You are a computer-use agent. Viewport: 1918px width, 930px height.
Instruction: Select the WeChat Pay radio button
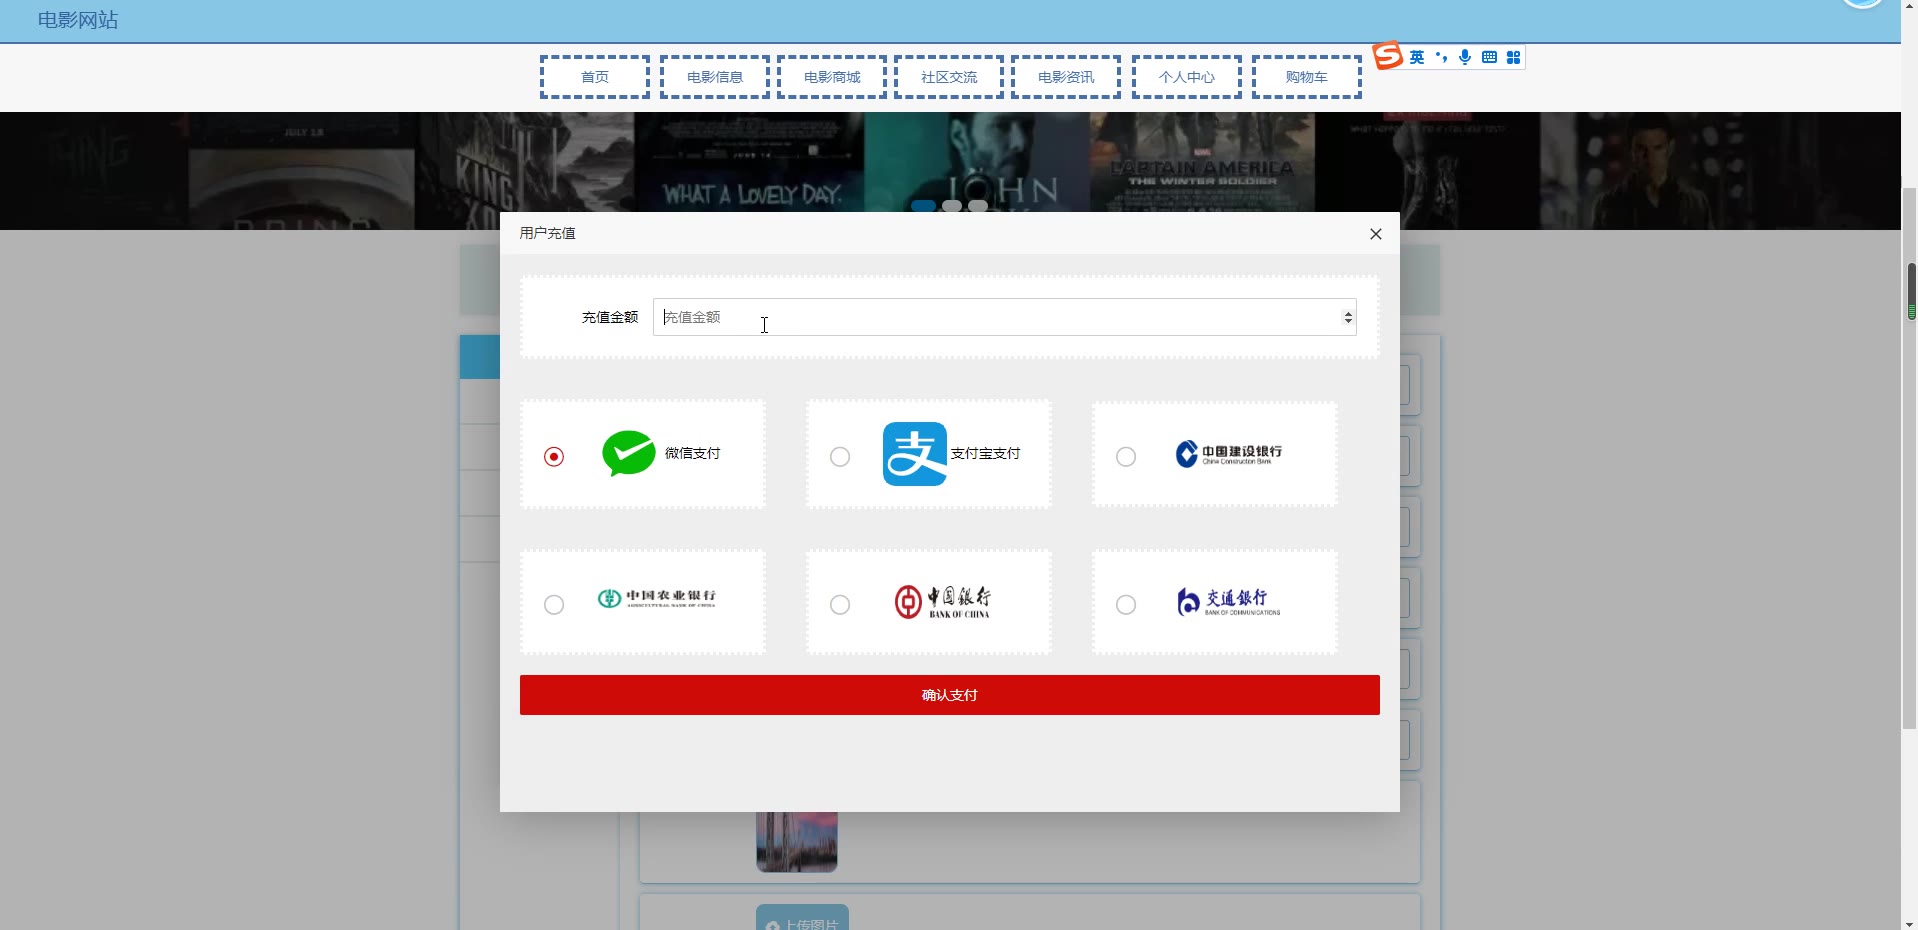tap(554, 456)
